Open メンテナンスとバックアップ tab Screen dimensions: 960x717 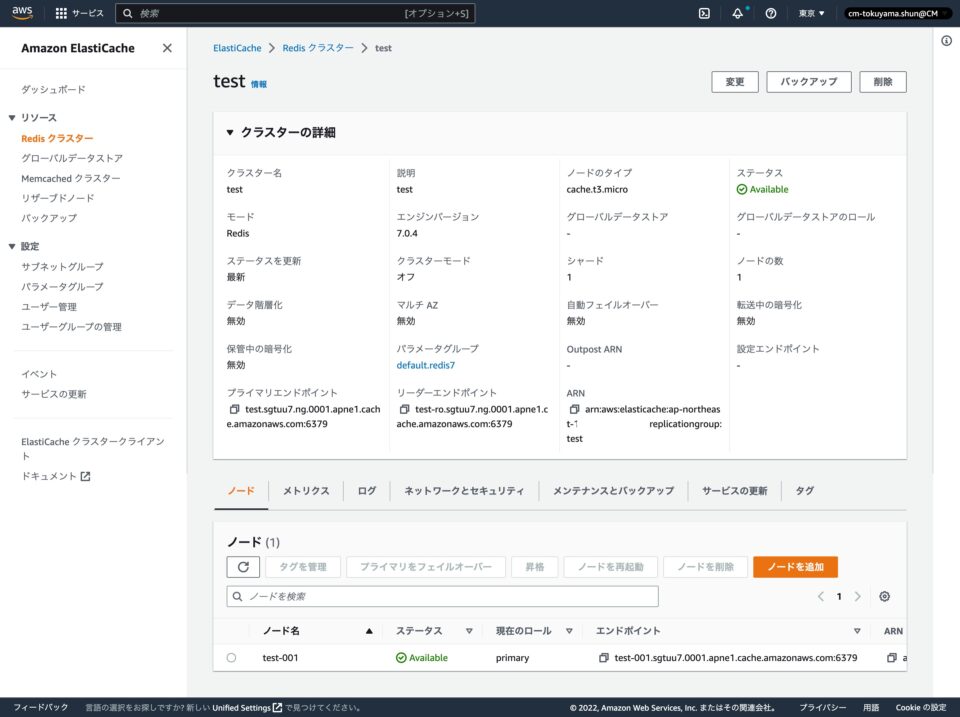613,490
